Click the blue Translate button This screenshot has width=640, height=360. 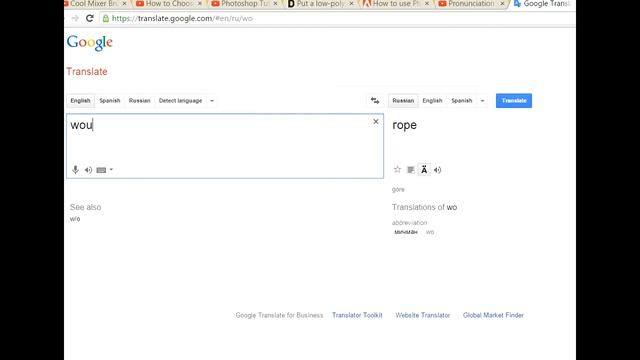514,100
